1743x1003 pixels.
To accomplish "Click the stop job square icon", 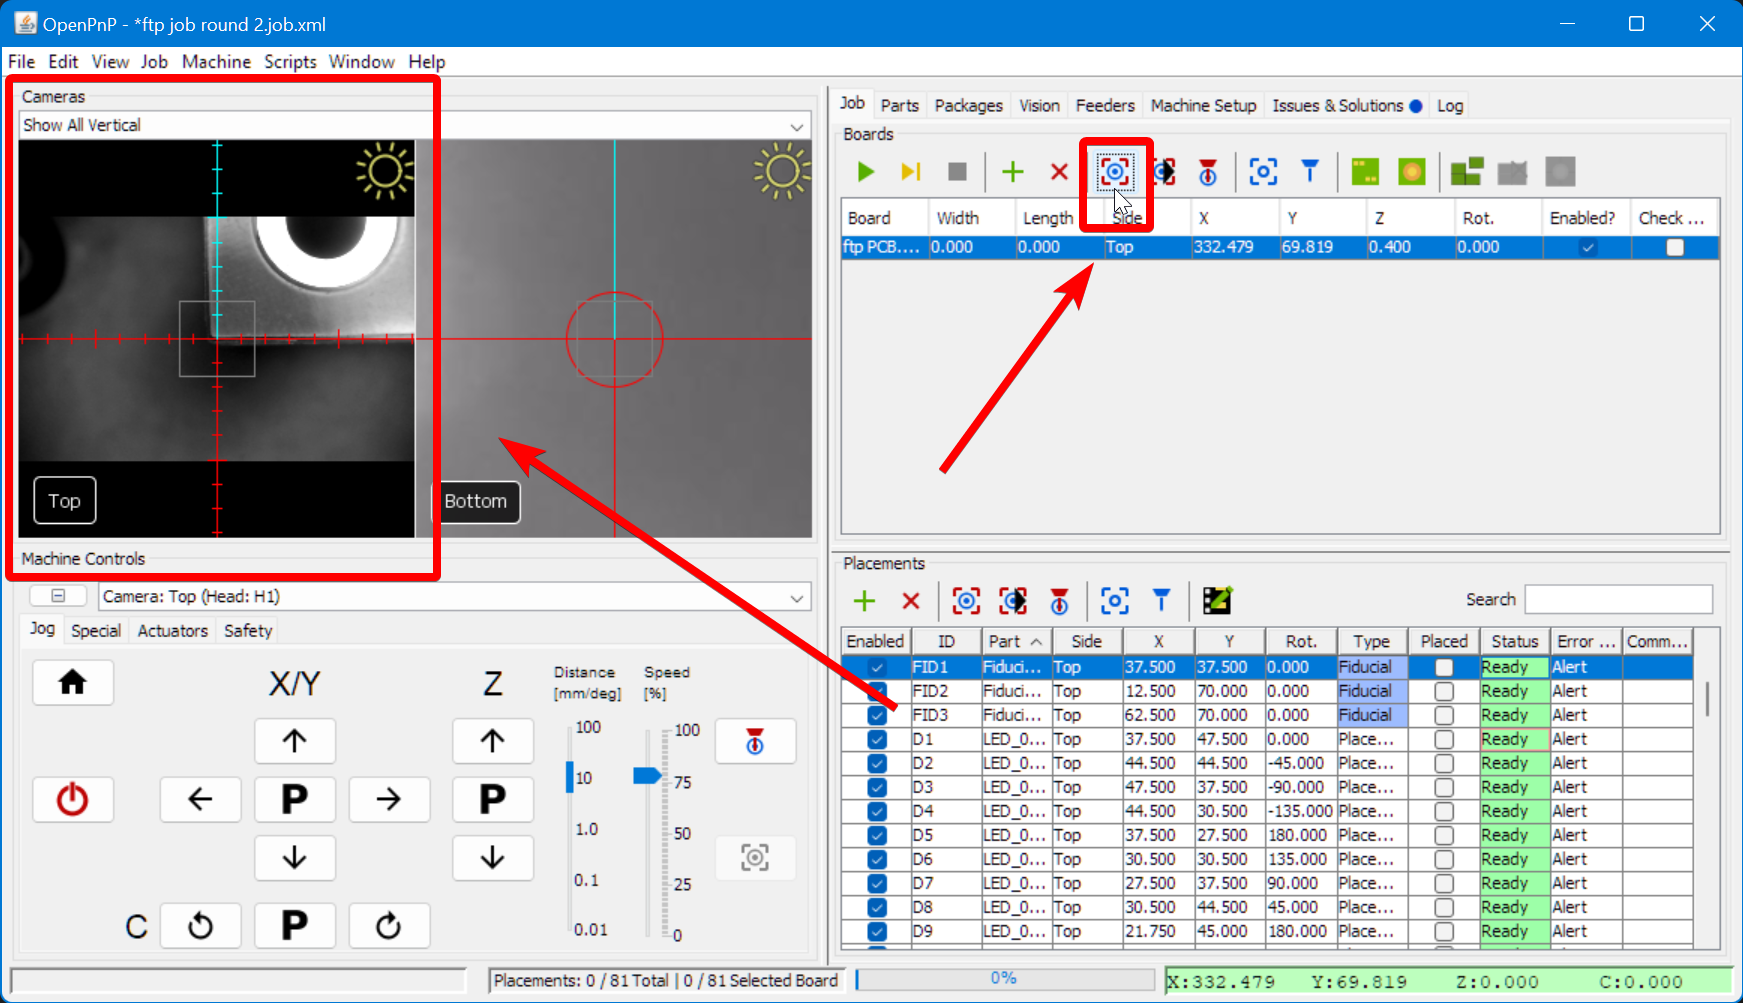I will [x=957, y=172].
